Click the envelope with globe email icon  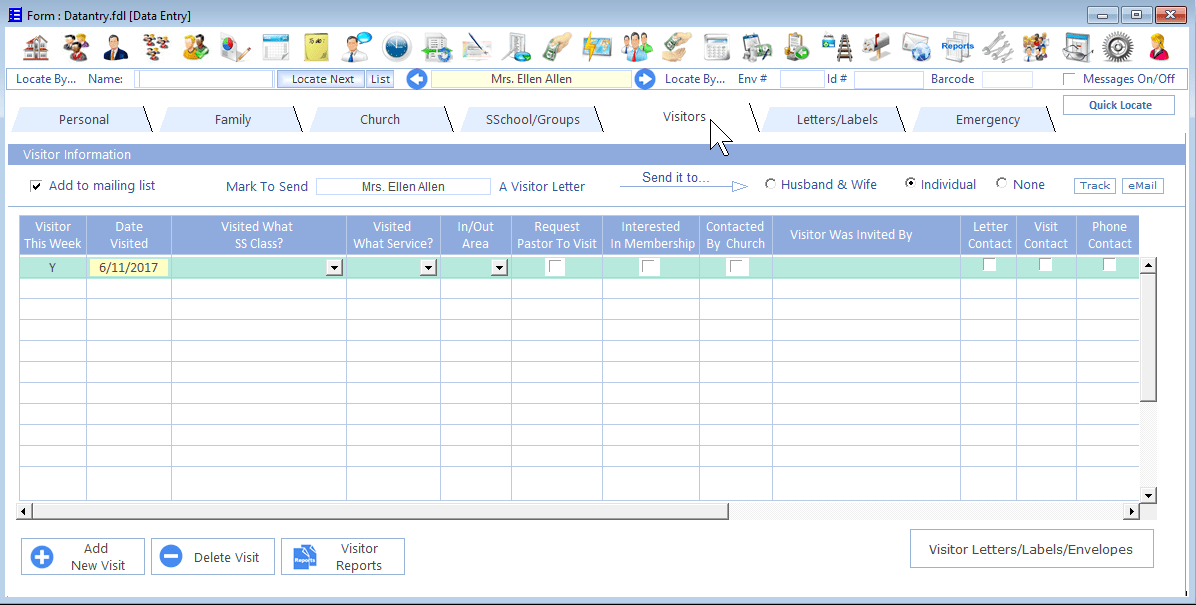(x=917, y=47)
